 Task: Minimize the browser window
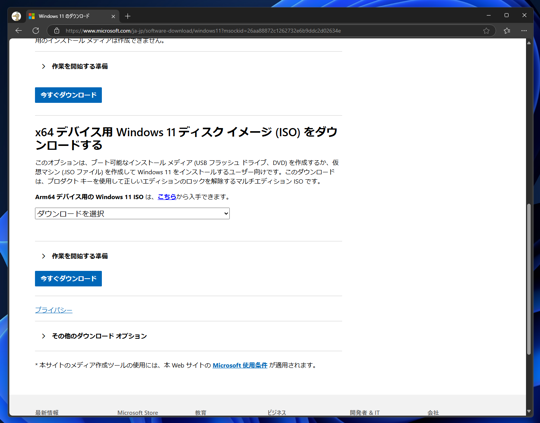[x=488, y=16]
